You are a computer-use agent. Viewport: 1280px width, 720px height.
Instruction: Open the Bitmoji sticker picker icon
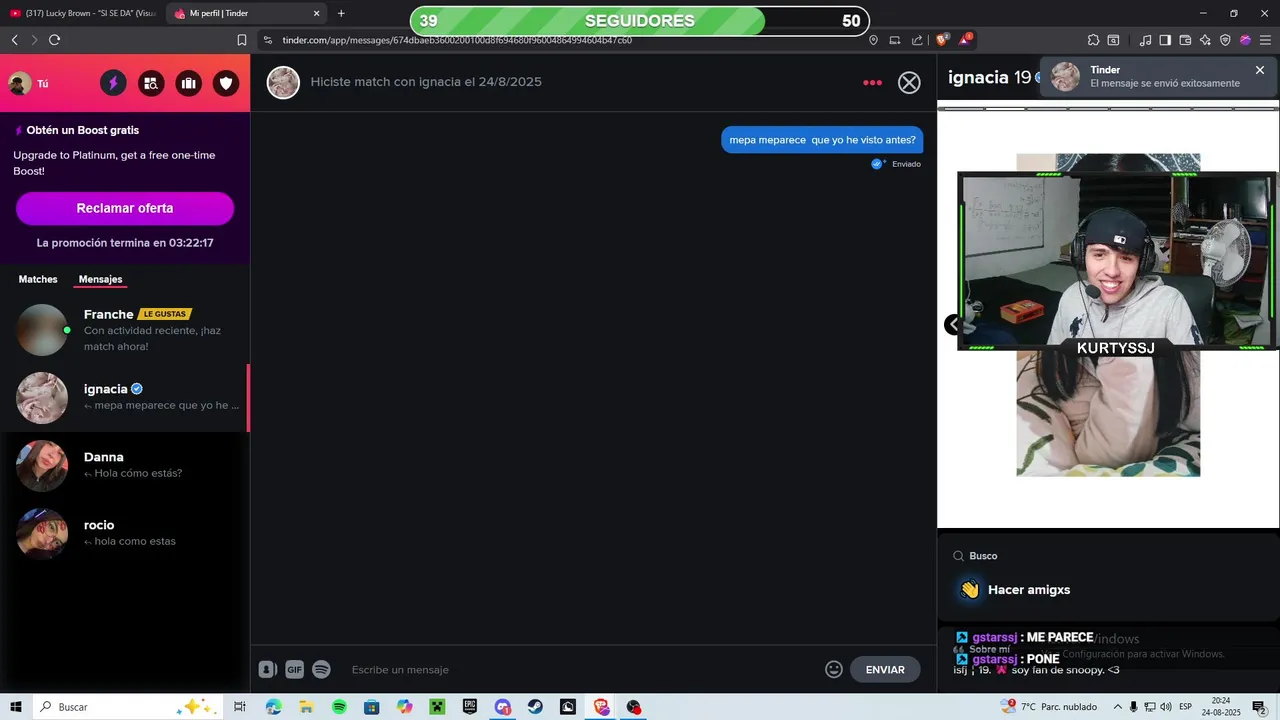(x=268, y=670)
